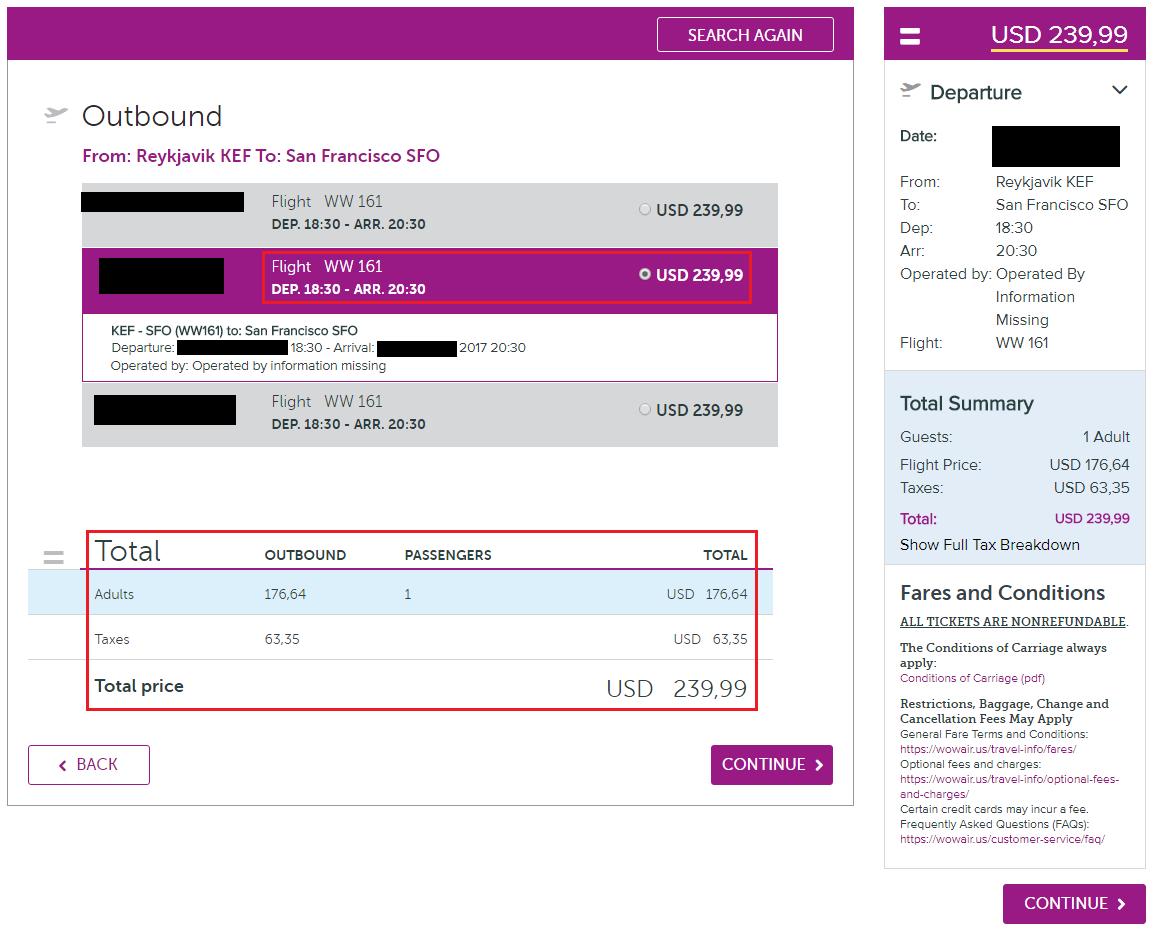The image size is (1155, 930).
Task: Click the Departure plane icon in sidebar
Action: [910, 91]
